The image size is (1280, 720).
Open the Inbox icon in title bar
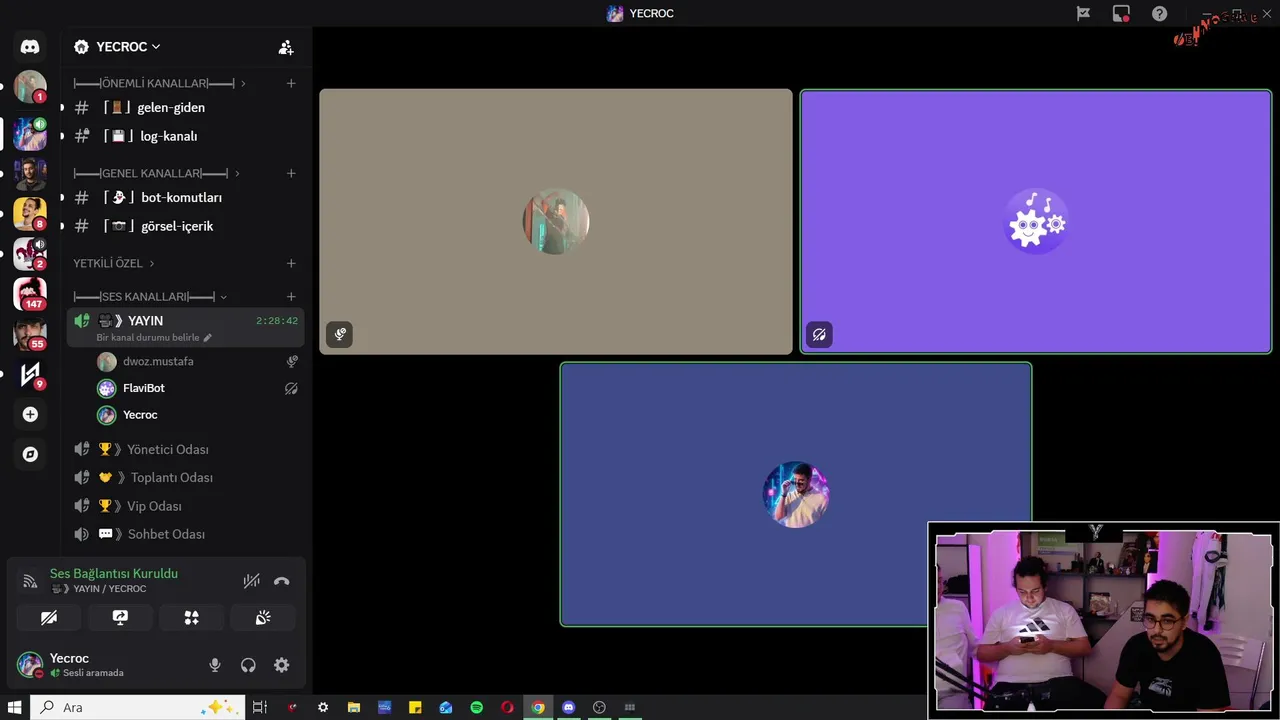tap(1121, 14)
